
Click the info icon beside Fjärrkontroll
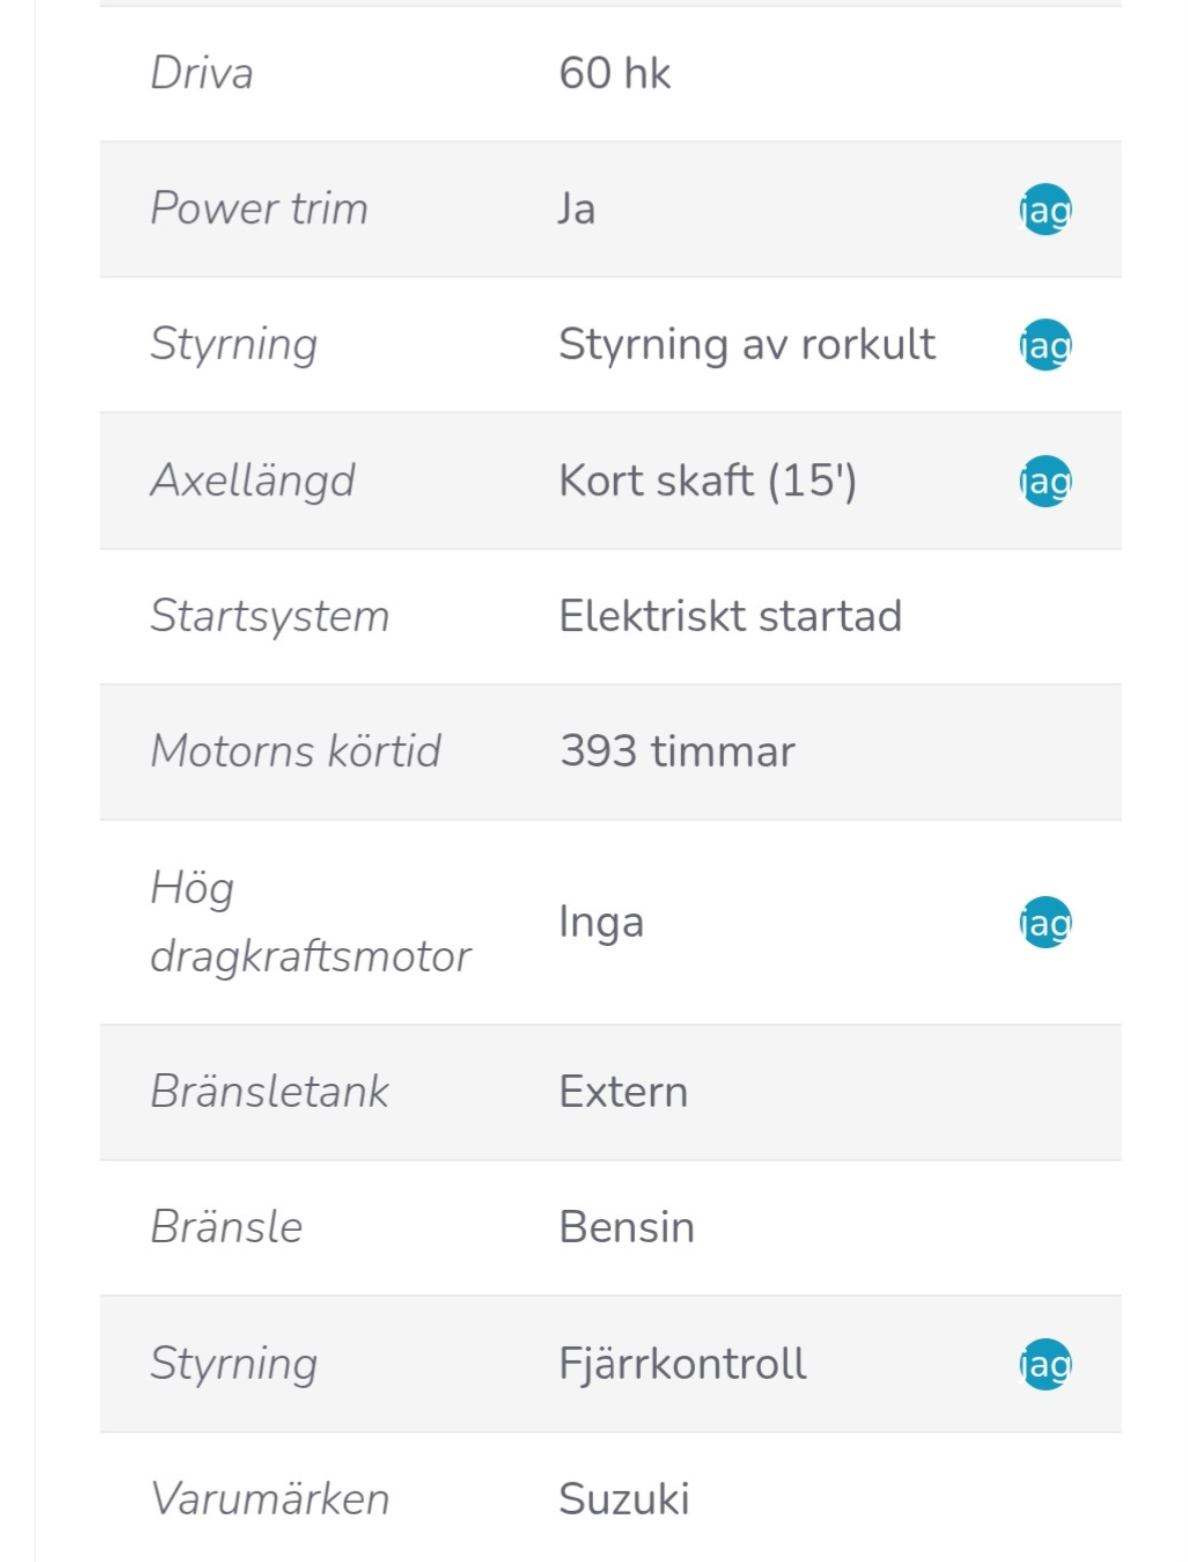pyautogui.click(x=1045, y=1364)
